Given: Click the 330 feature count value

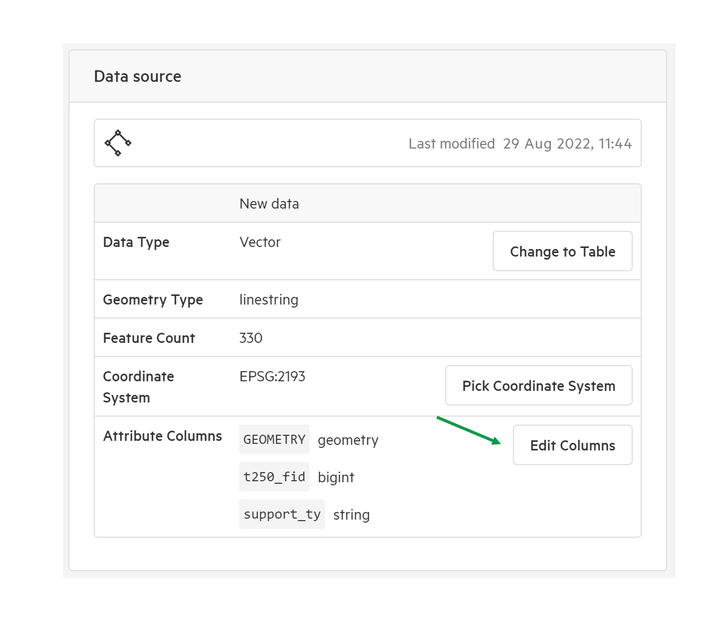Looking at the screenshot, I should 251,338.
